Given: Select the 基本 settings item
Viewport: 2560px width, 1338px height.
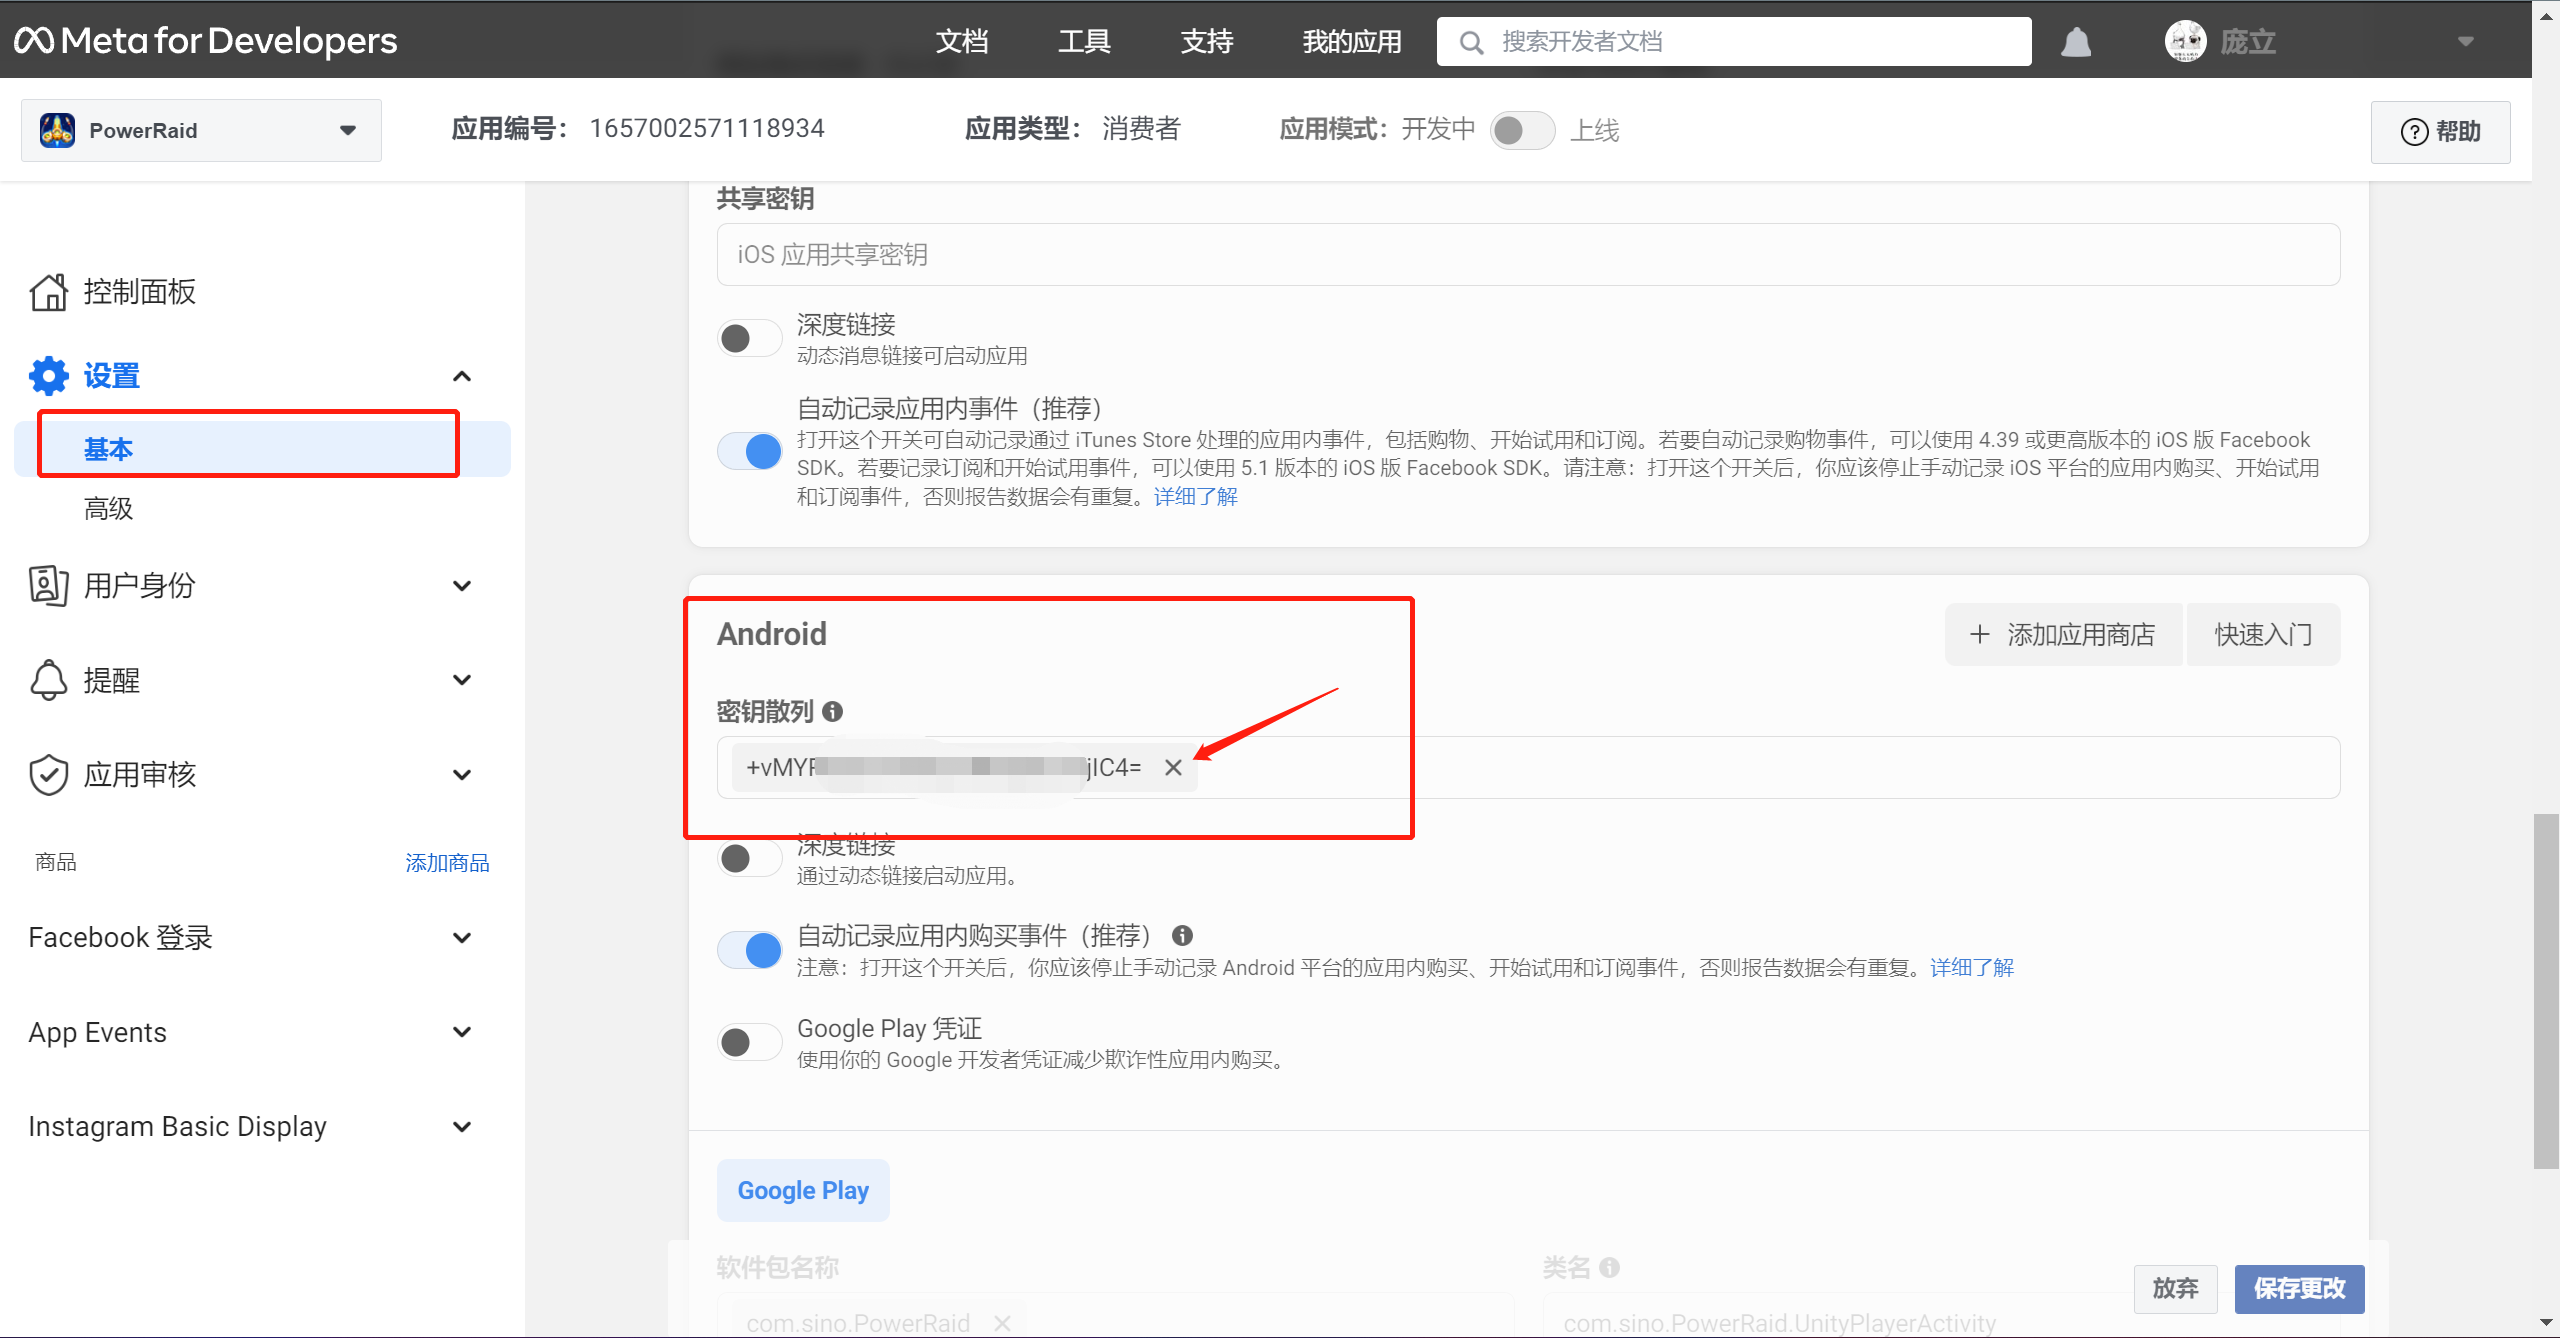Looking at the screenshot, I should (262, 449).
